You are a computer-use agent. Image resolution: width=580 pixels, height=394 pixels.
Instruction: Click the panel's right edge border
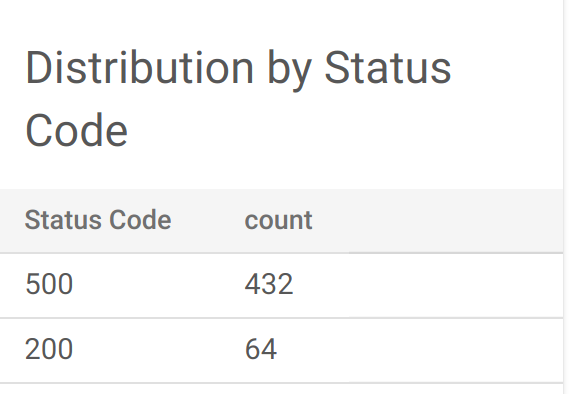564,197
